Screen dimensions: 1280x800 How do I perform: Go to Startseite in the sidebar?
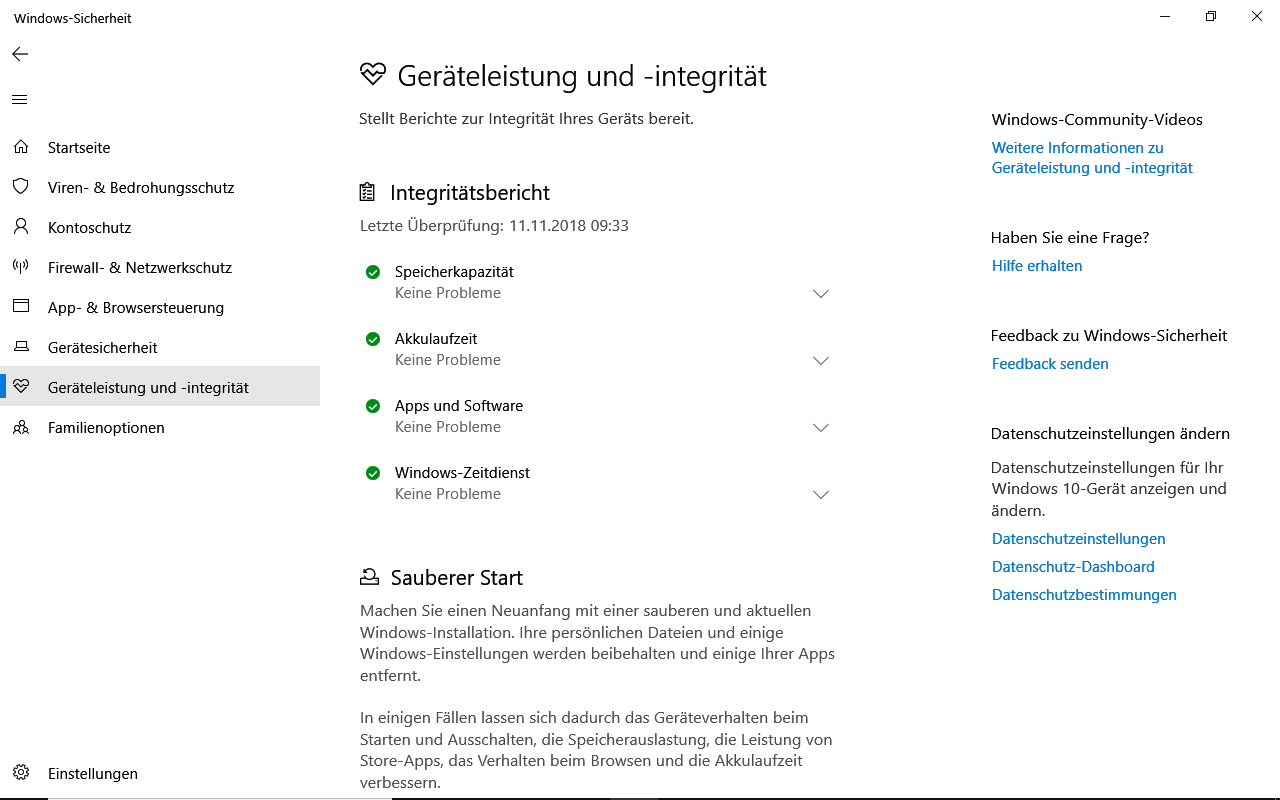click(x=160, y=147)
